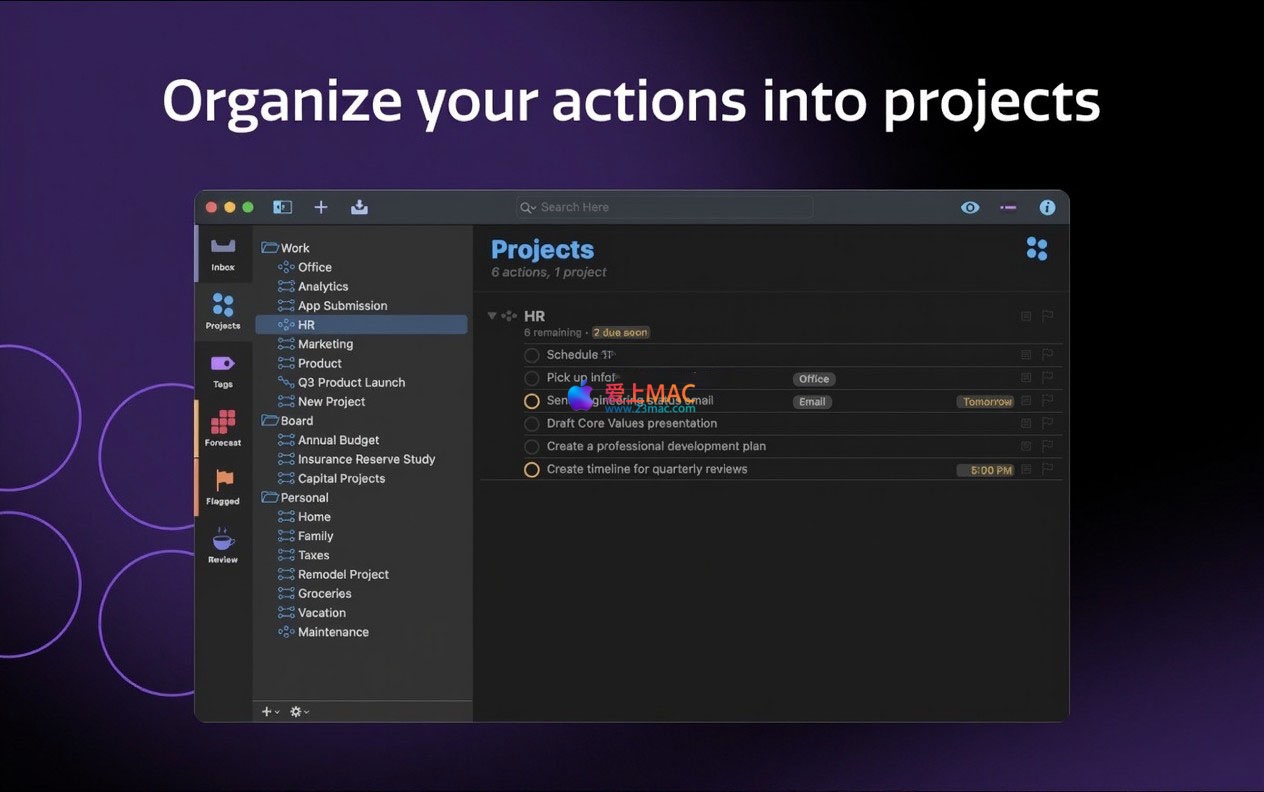Screen dimensions: 1264x792
Task: Complete Create timeline for quarterly reviews
Action: click(x=532, y=470)
